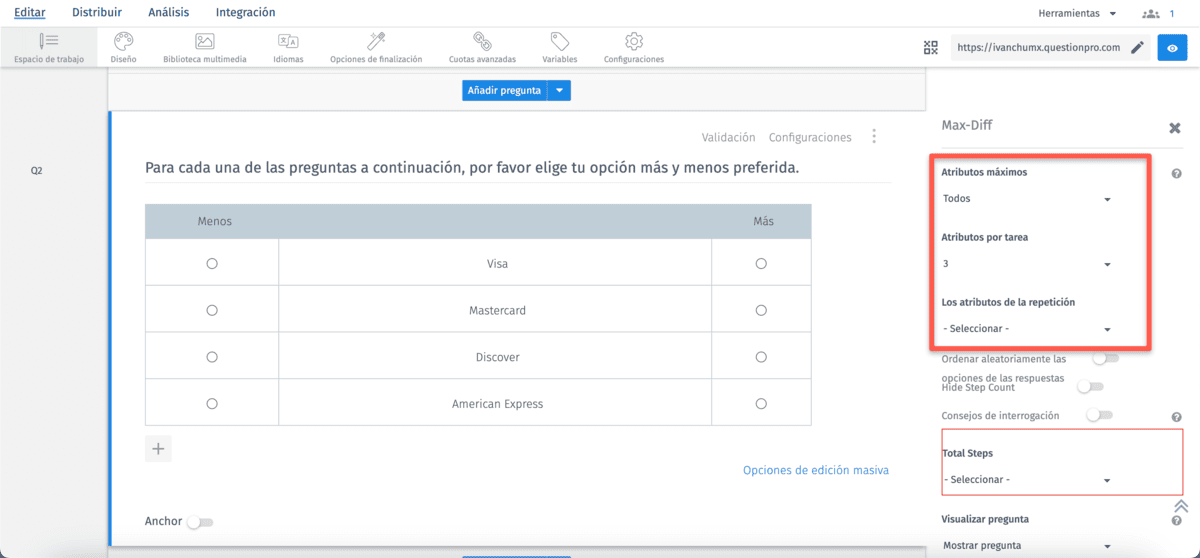Viewport: 1200px width, 558px height.
Task: Toggle the Hide Step Count switch
Action: point(1091,386)
